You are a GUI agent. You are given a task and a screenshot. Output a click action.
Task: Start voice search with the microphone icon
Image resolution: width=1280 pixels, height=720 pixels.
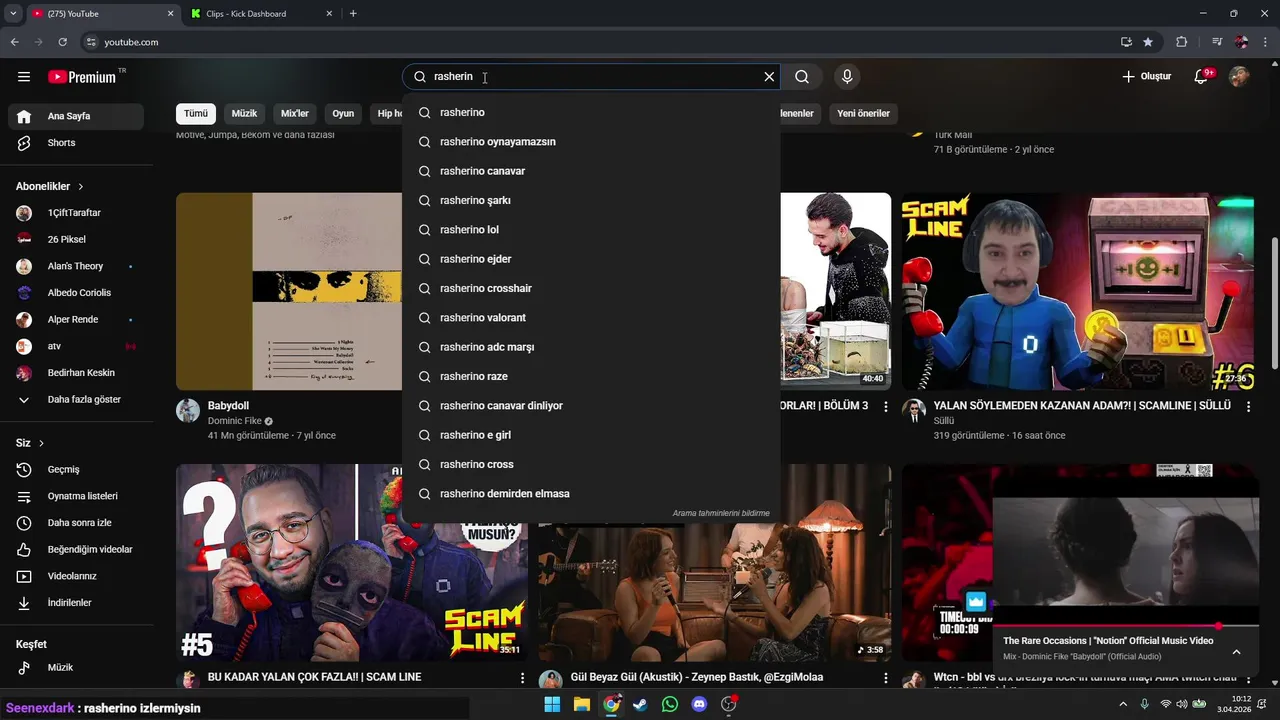[847, 77]
